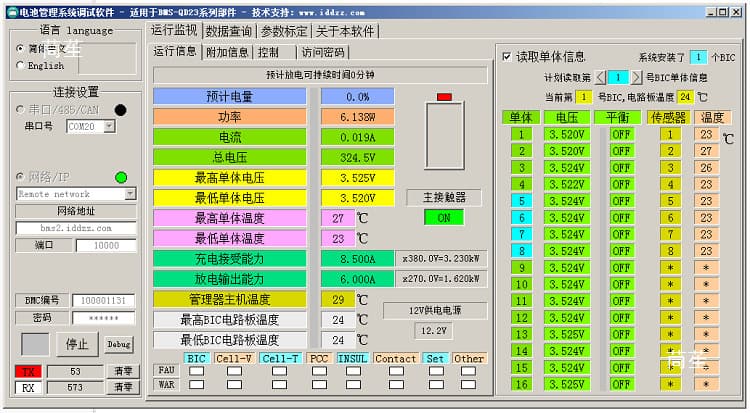Click the 功率 value 6.138W
The image size is (750, 413).
click(357, 117)
